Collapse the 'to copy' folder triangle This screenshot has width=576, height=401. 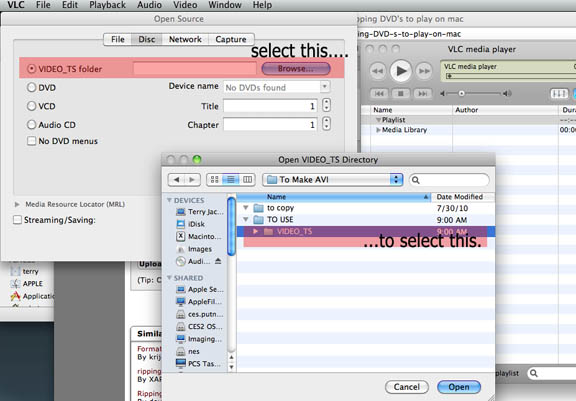click(246, 208)
